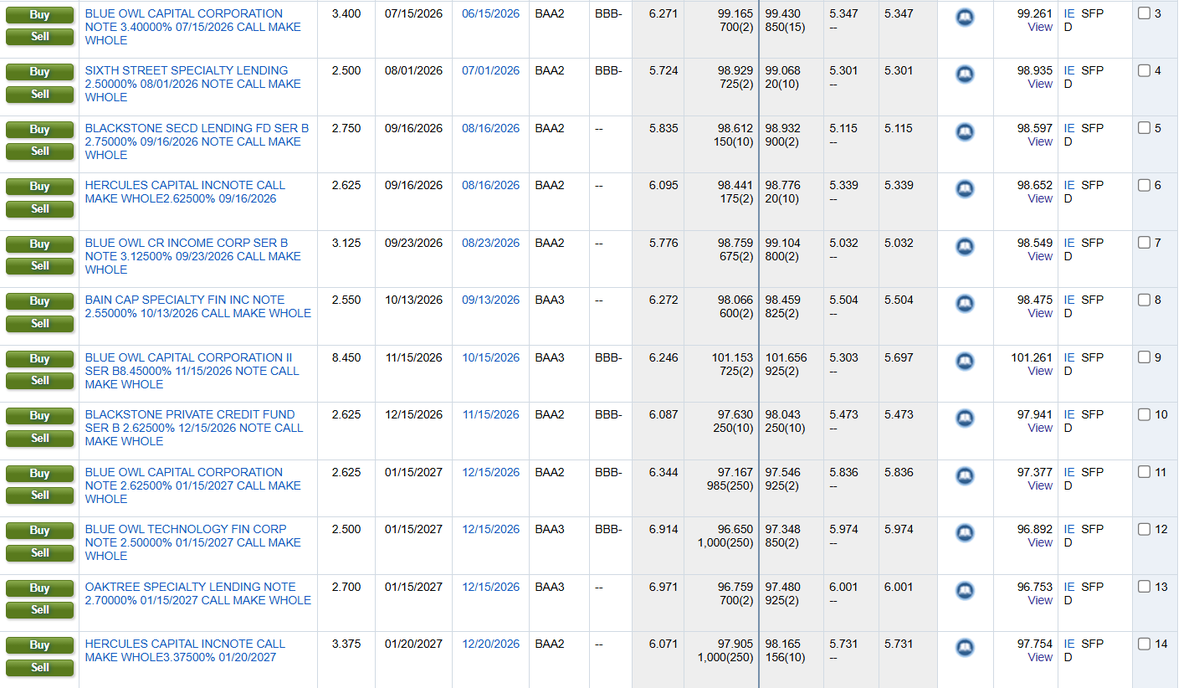Image resolution: width=1199 pixels, height=688 pixels.
Task: Open Oaktree Specialty Lending note link
Action: (x=198, y=593)
